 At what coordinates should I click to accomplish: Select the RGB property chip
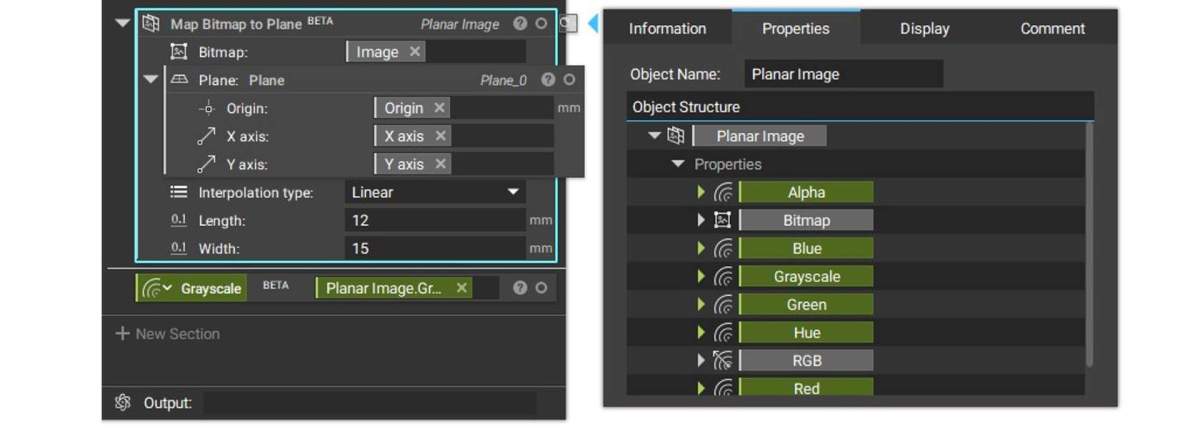[x=806, y=360]
